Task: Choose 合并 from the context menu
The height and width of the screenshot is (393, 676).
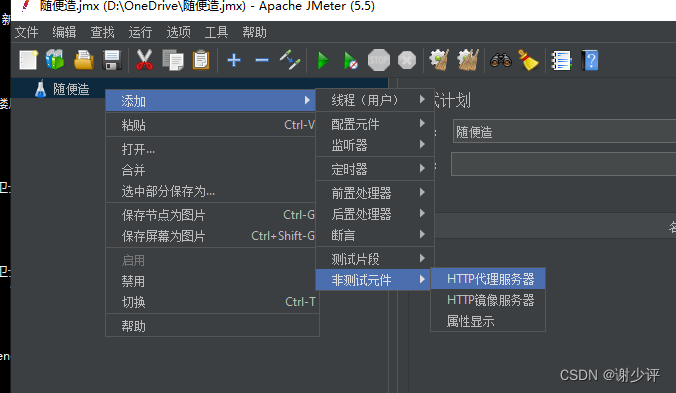Action: click(x=211, y=170)
